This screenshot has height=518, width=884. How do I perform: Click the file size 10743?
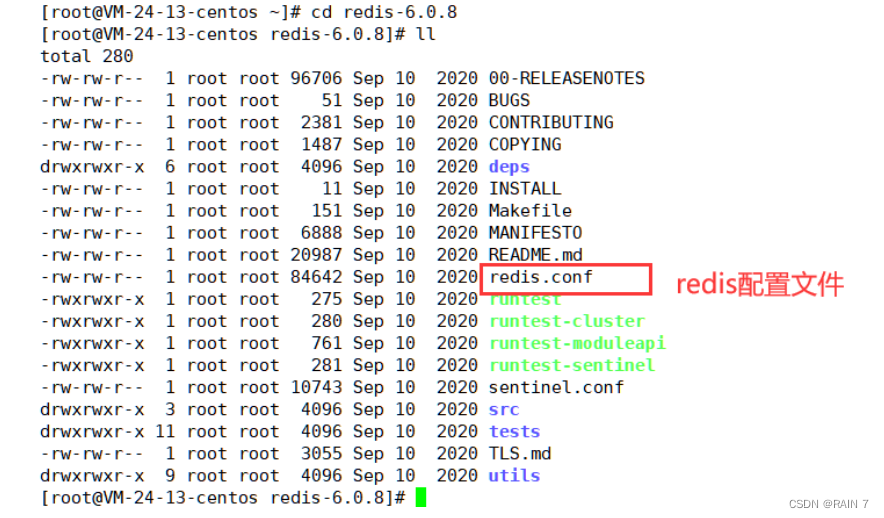316,387
